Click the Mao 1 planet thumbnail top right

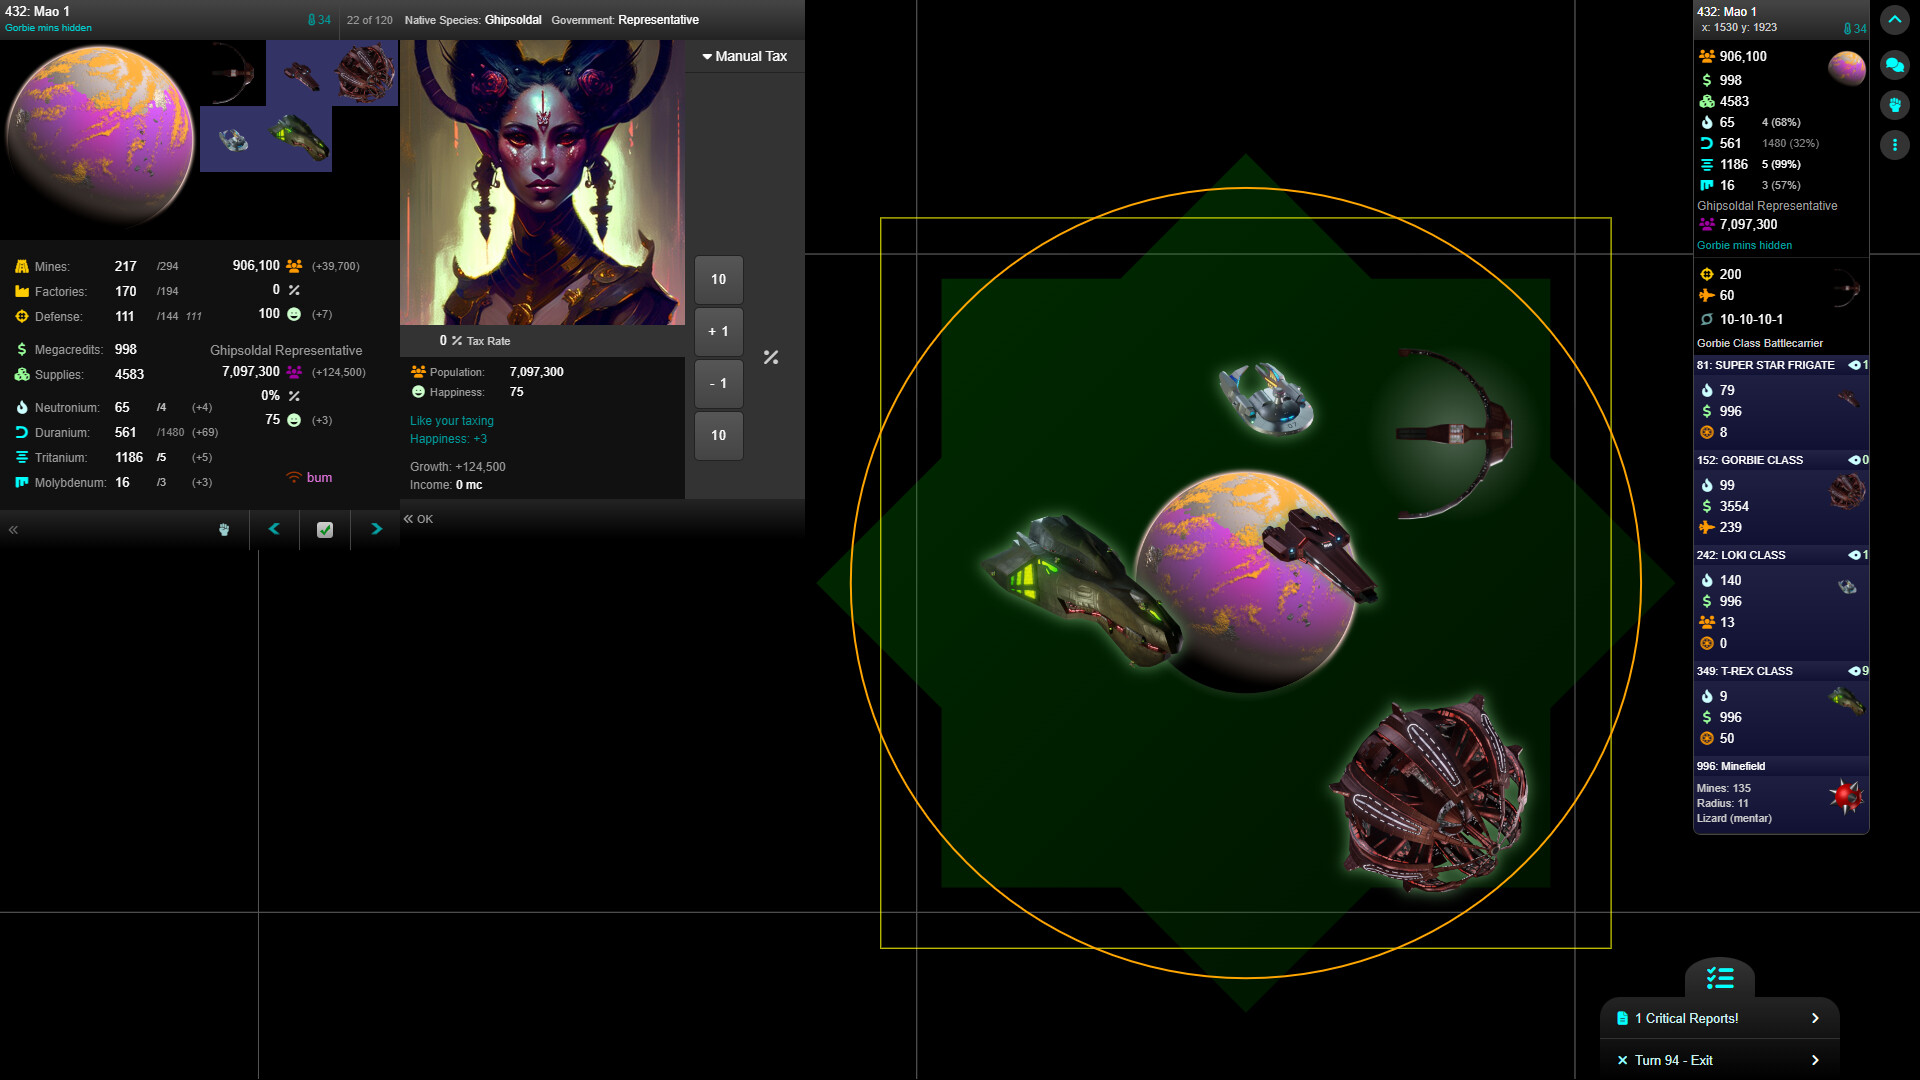point(1847,68)
